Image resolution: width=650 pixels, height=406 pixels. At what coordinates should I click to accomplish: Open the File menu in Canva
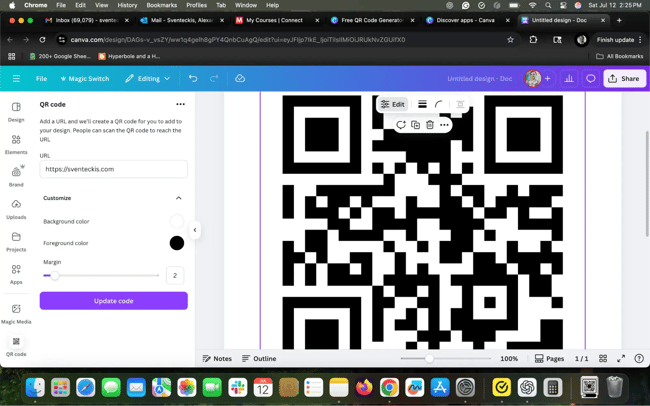pyautogui.click(x=41, y=78)
